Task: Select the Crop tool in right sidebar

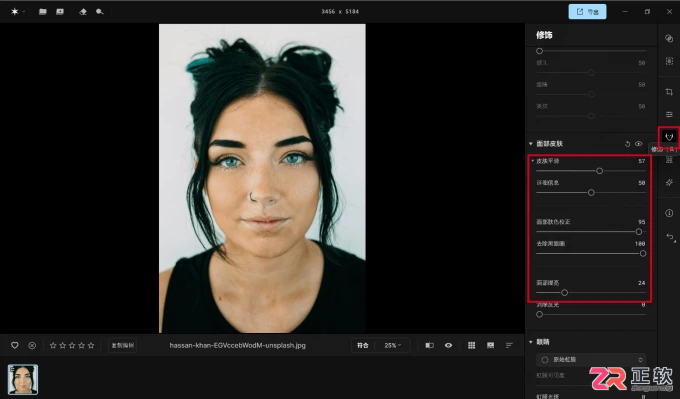Action: (x=669, y=92)
